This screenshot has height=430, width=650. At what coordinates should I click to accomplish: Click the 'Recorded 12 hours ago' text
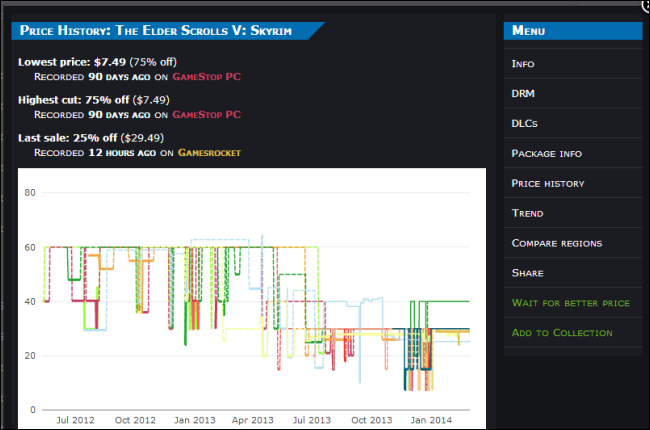[95, 153]
